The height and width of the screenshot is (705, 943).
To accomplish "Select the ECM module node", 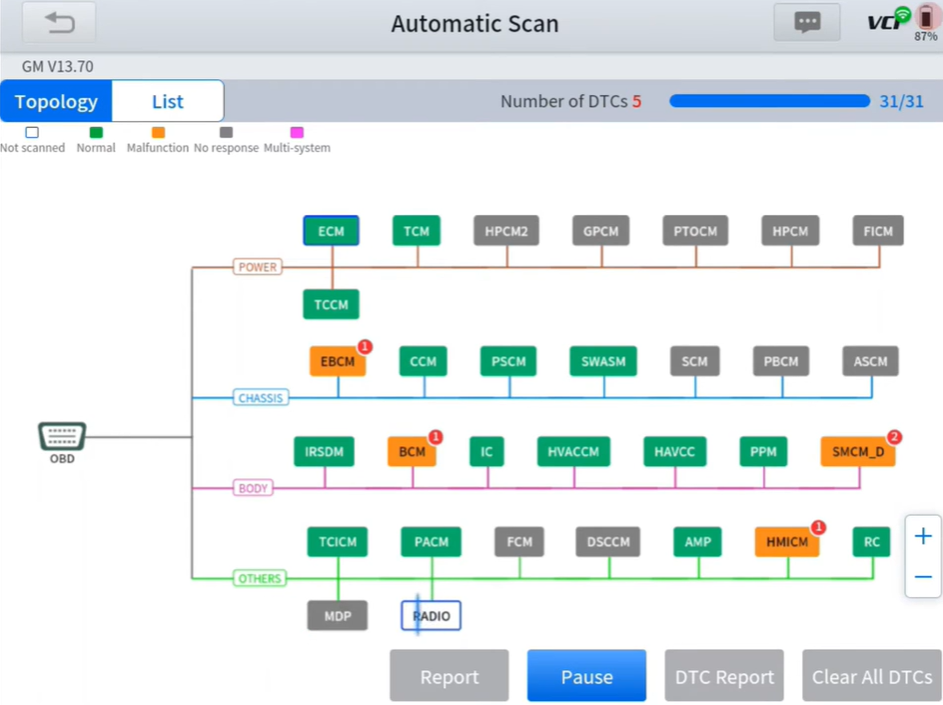I will (x=331, y=231).
